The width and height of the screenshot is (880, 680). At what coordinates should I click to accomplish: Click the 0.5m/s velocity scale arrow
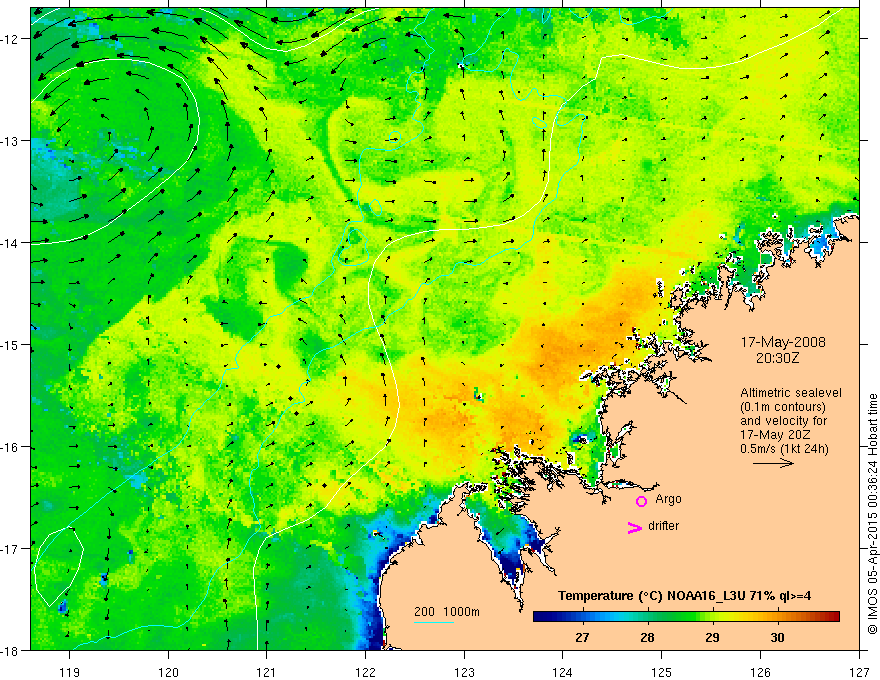click(x=773, y=463)
